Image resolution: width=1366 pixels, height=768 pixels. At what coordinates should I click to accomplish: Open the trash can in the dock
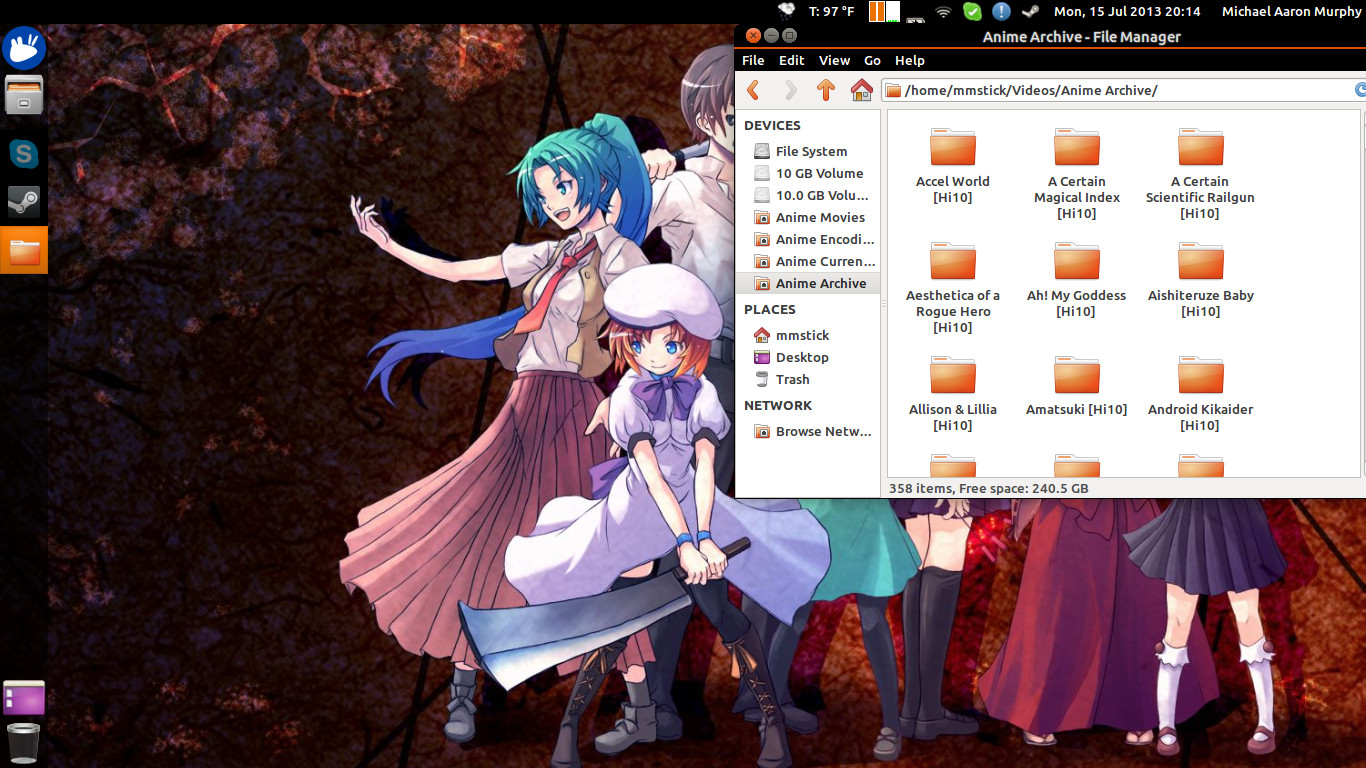(x=24, y=743)
